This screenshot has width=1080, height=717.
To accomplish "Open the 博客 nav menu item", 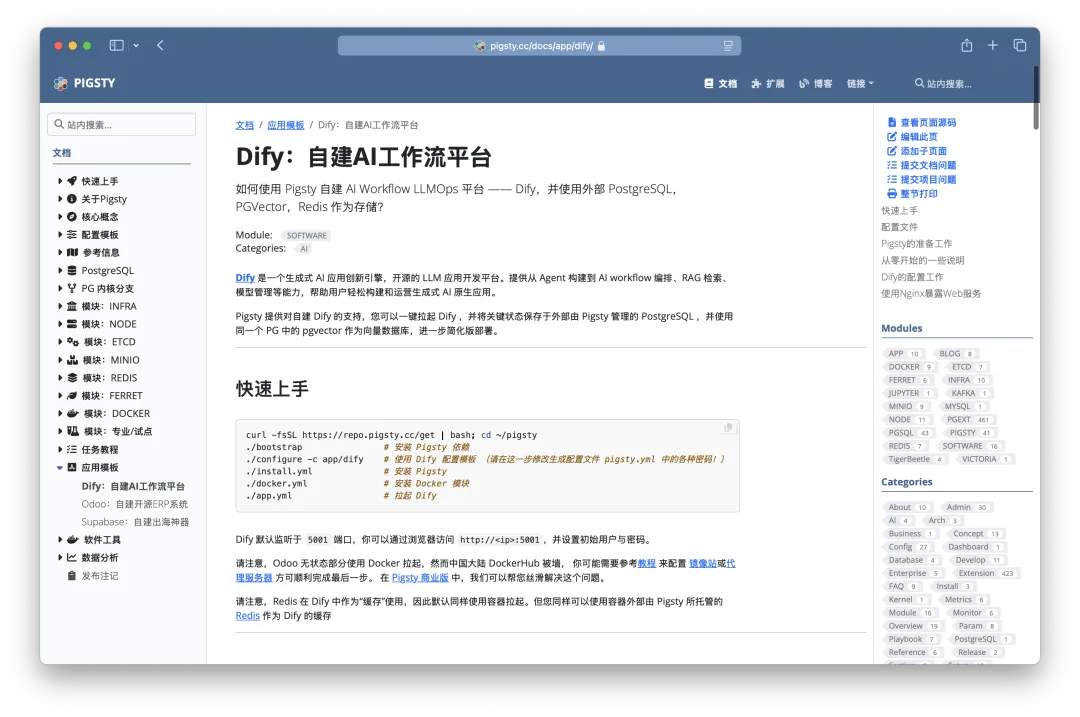I will click(816, 83).
